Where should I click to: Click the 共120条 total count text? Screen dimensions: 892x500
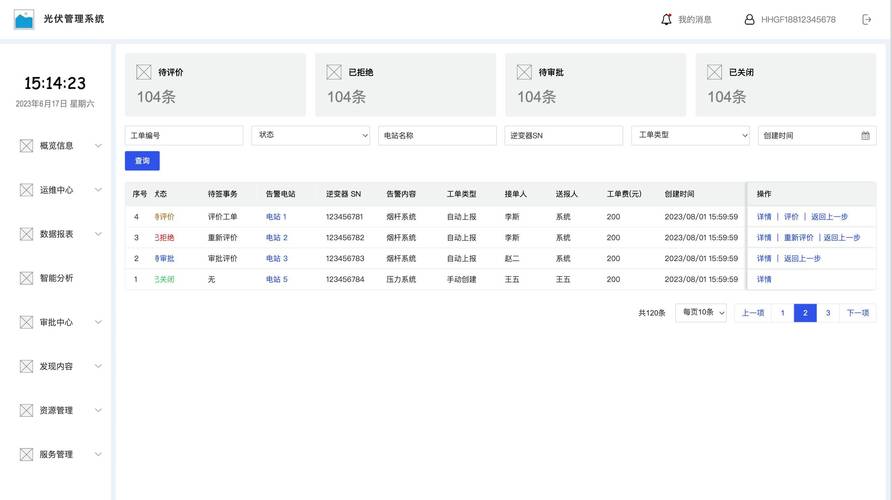click(651, 313)
